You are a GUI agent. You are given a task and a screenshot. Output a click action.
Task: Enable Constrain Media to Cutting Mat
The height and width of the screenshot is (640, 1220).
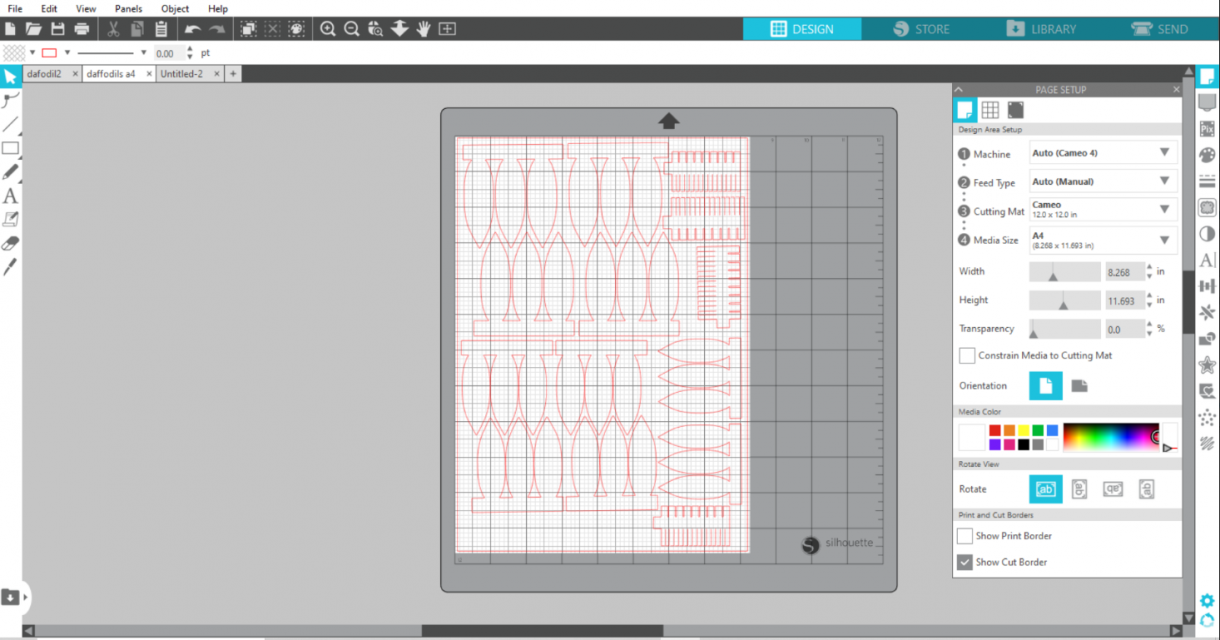(967, 356)
